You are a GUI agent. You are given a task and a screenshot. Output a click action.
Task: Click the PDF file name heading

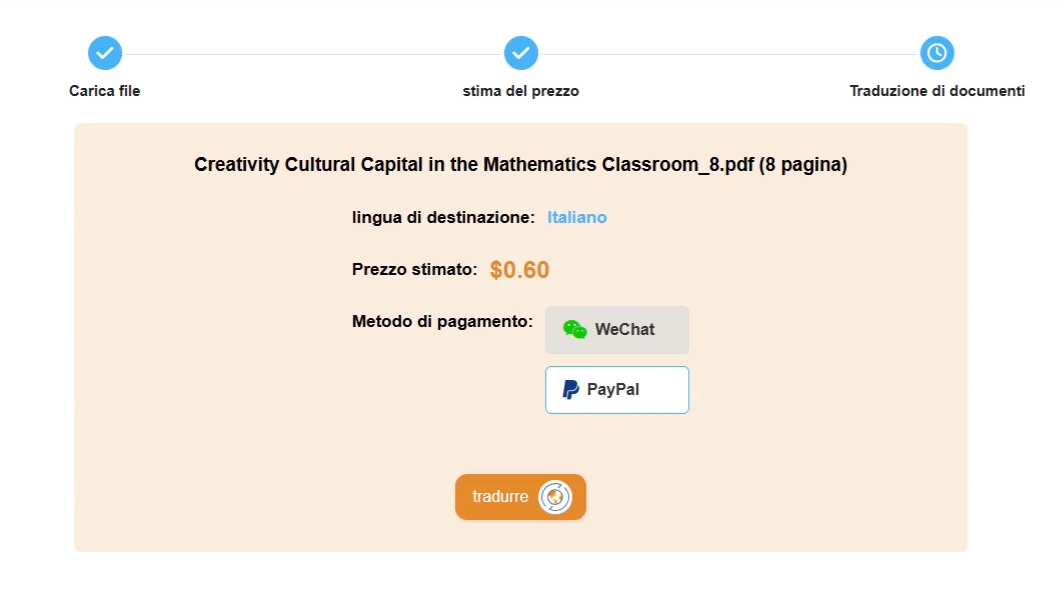click(x=521, y=165)
